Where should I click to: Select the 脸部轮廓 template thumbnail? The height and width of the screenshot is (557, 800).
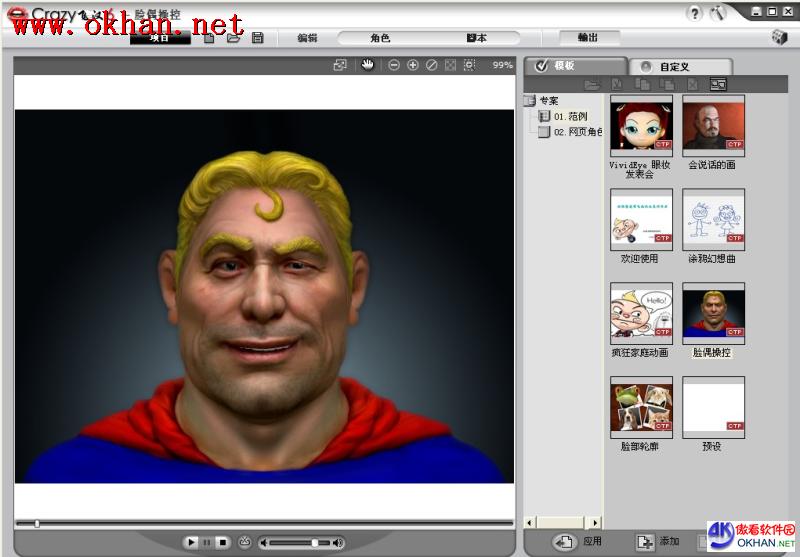click(x=641, y=407)
